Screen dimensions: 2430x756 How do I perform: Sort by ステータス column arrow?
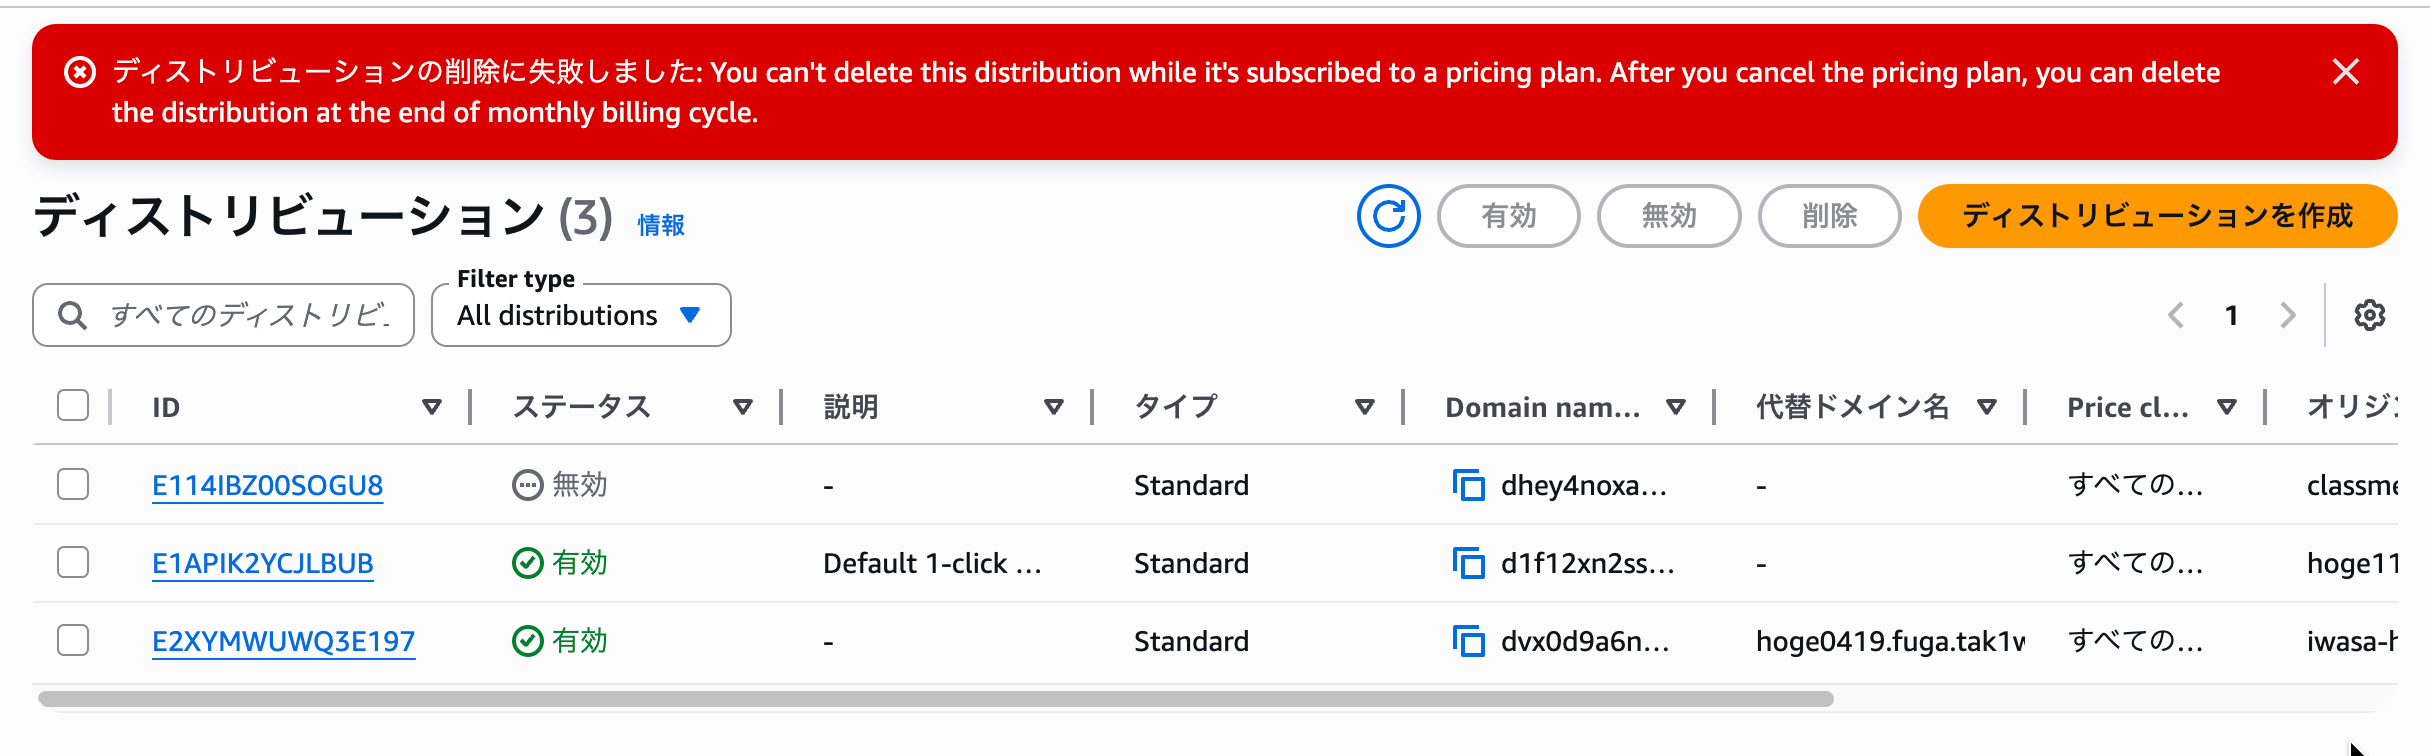(x=742, y=407)
